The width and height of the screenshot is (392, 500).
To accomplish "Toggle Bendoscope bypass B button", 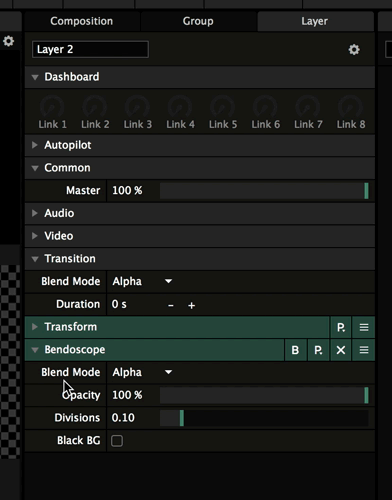I will pyautogui.click(x=295, y=350).
